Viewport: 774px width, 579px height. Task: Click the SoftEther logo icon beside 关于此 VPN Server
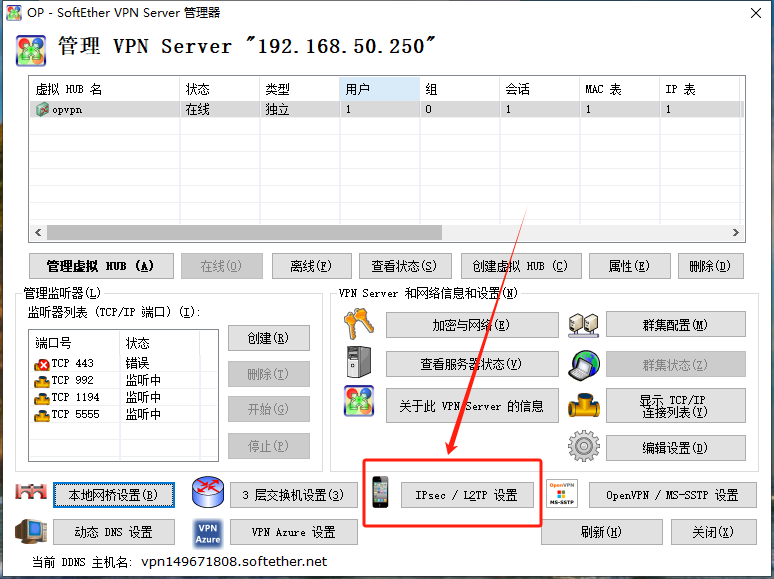coord(358,403)
